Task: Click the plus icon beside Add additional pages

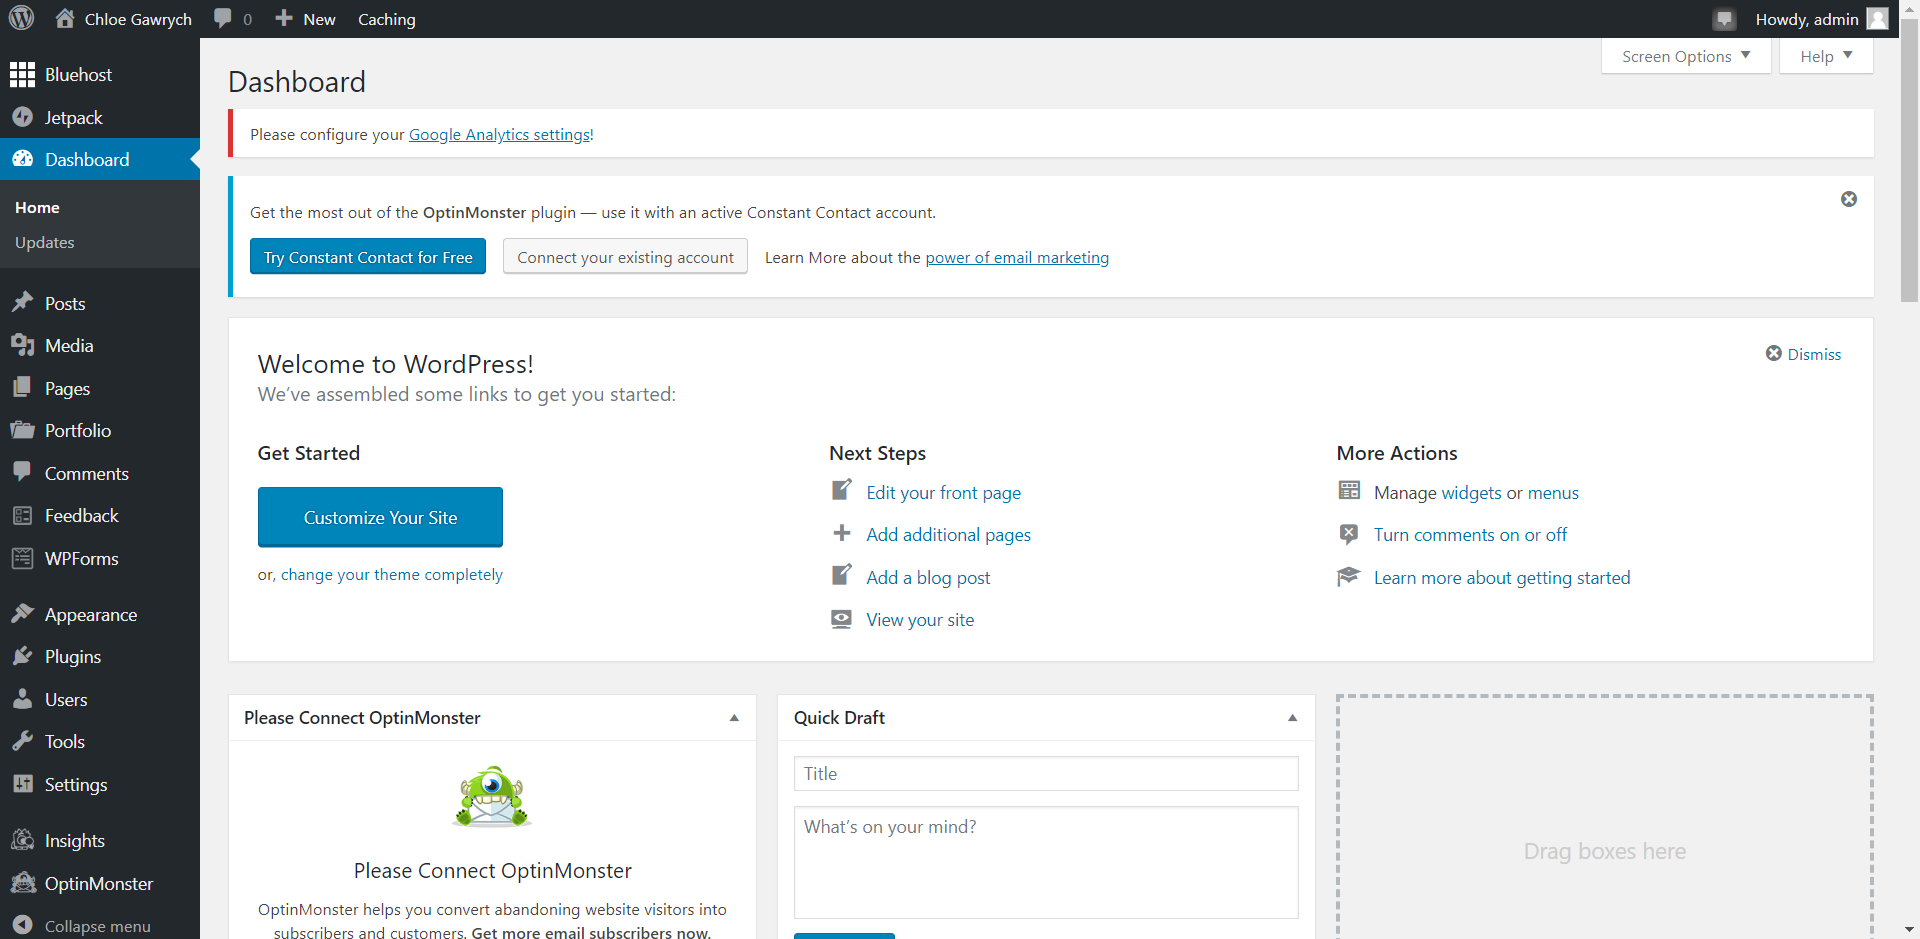Action: click(x=842, y=533)
